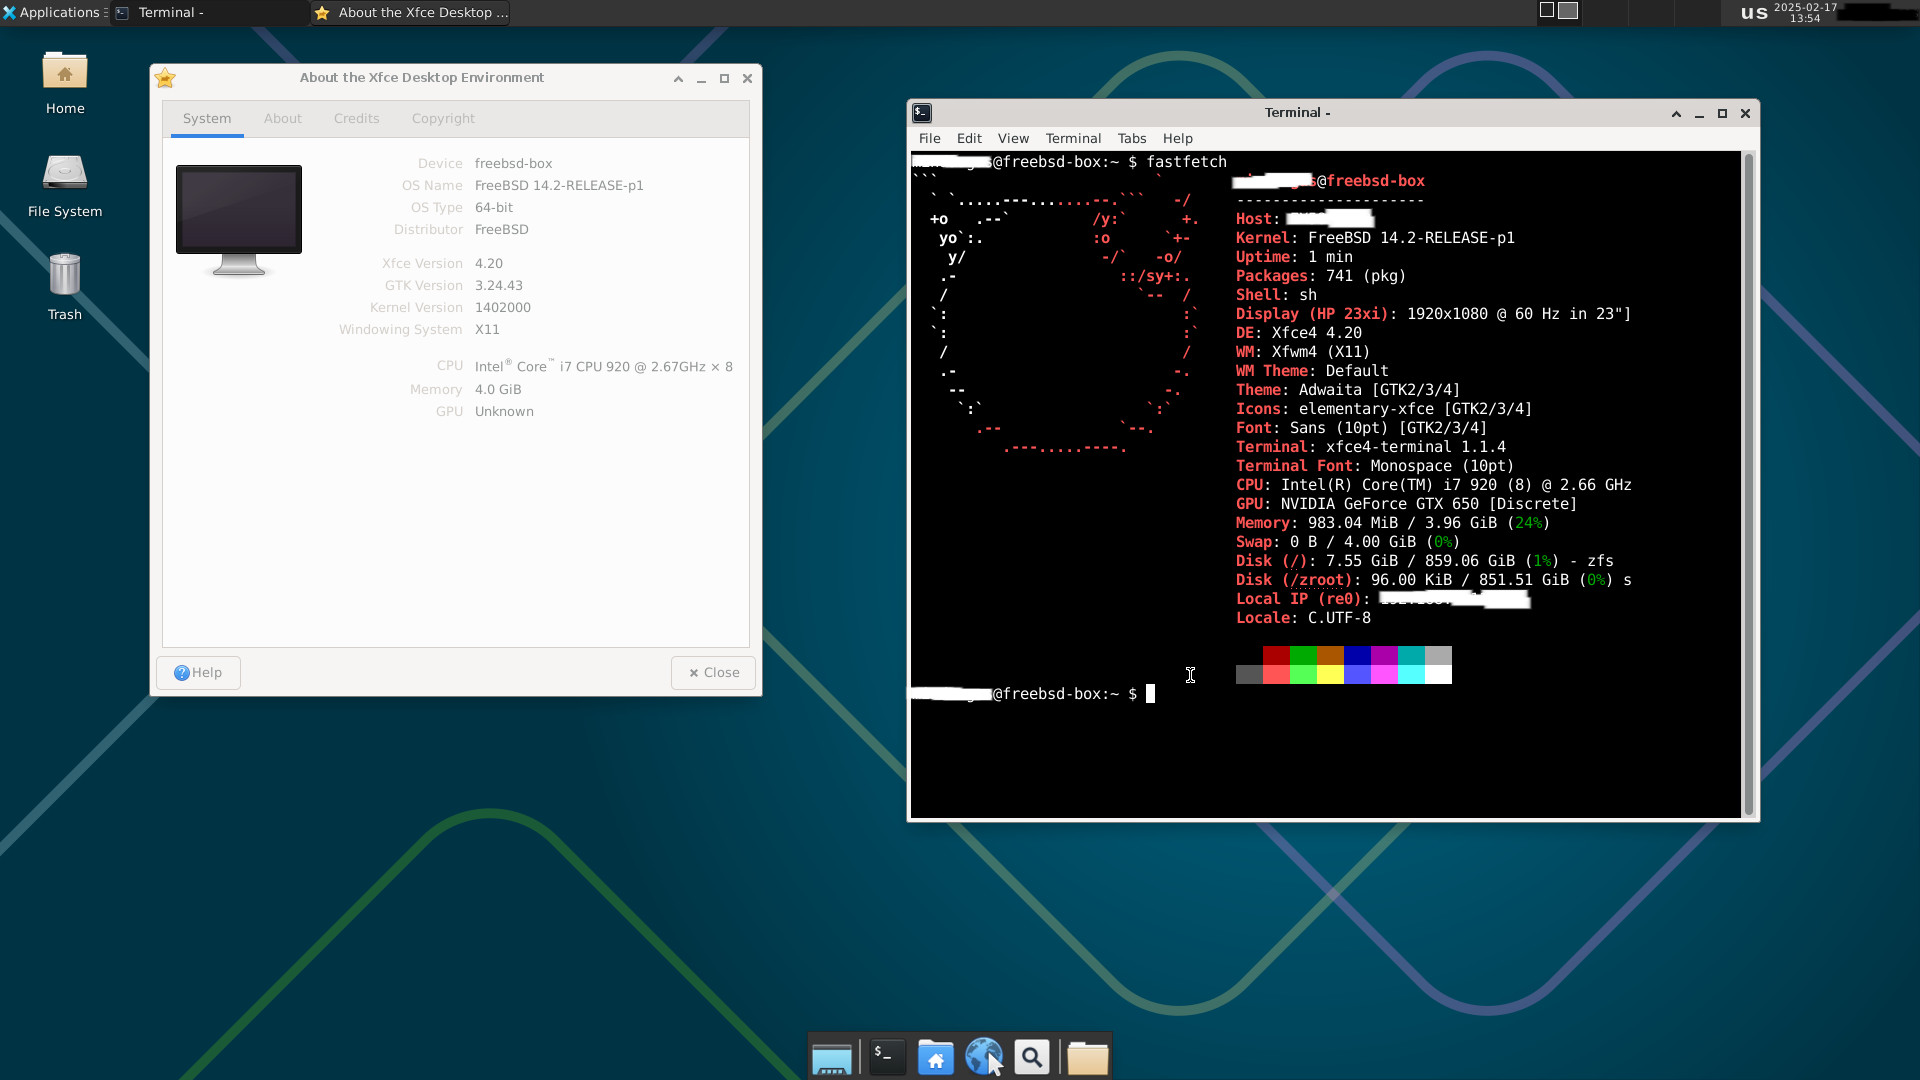Click the Show Desktop dock icon
The height and width of the screenshot is (1080, 1920).
[x=831, y=1058]
